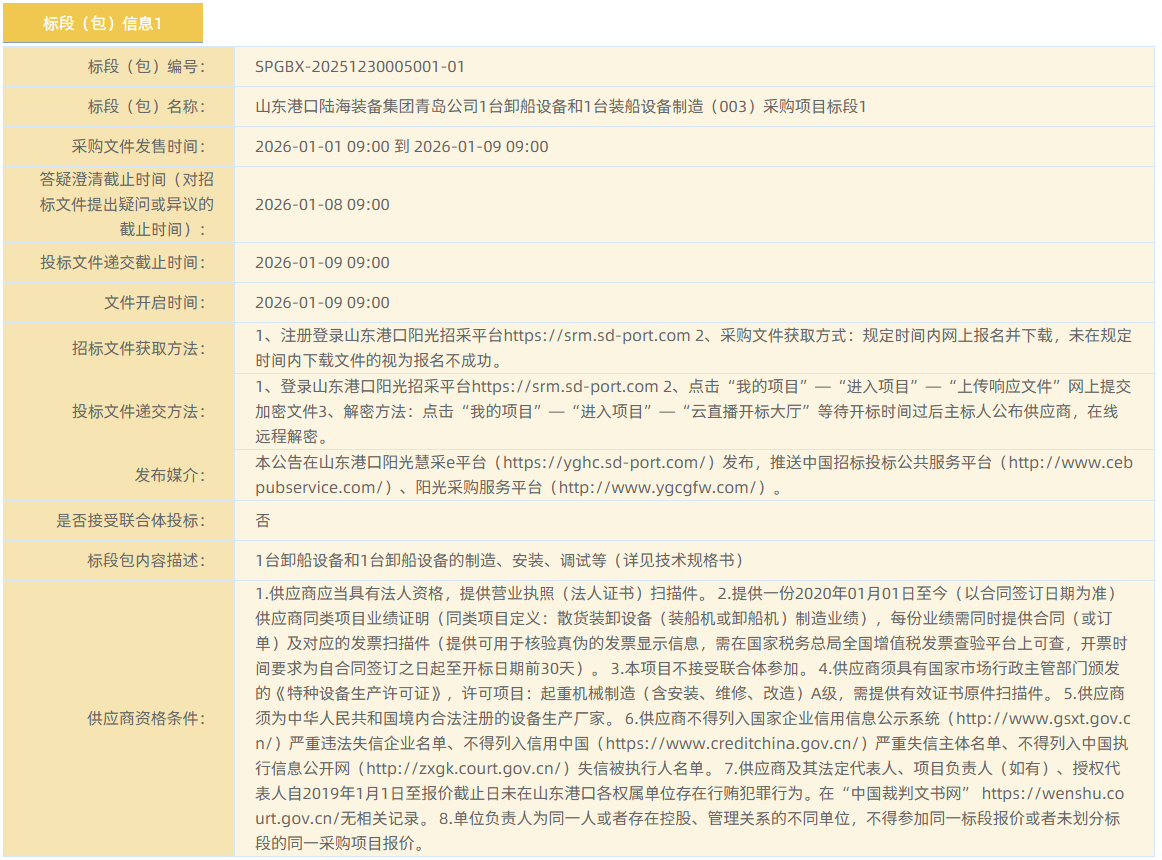The width and height of the screenshot is (1162, 860).
Task: Click the 否 value for 联合体投标
Action: pyautogui.click(x=263, y=520)
